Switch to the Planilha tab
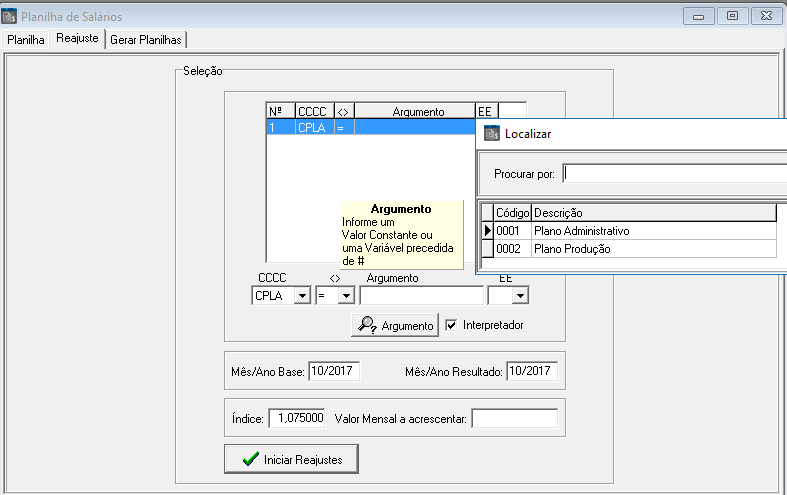This screenshot has width=787, height=495. pyautogui.click(x=26, y=39)
